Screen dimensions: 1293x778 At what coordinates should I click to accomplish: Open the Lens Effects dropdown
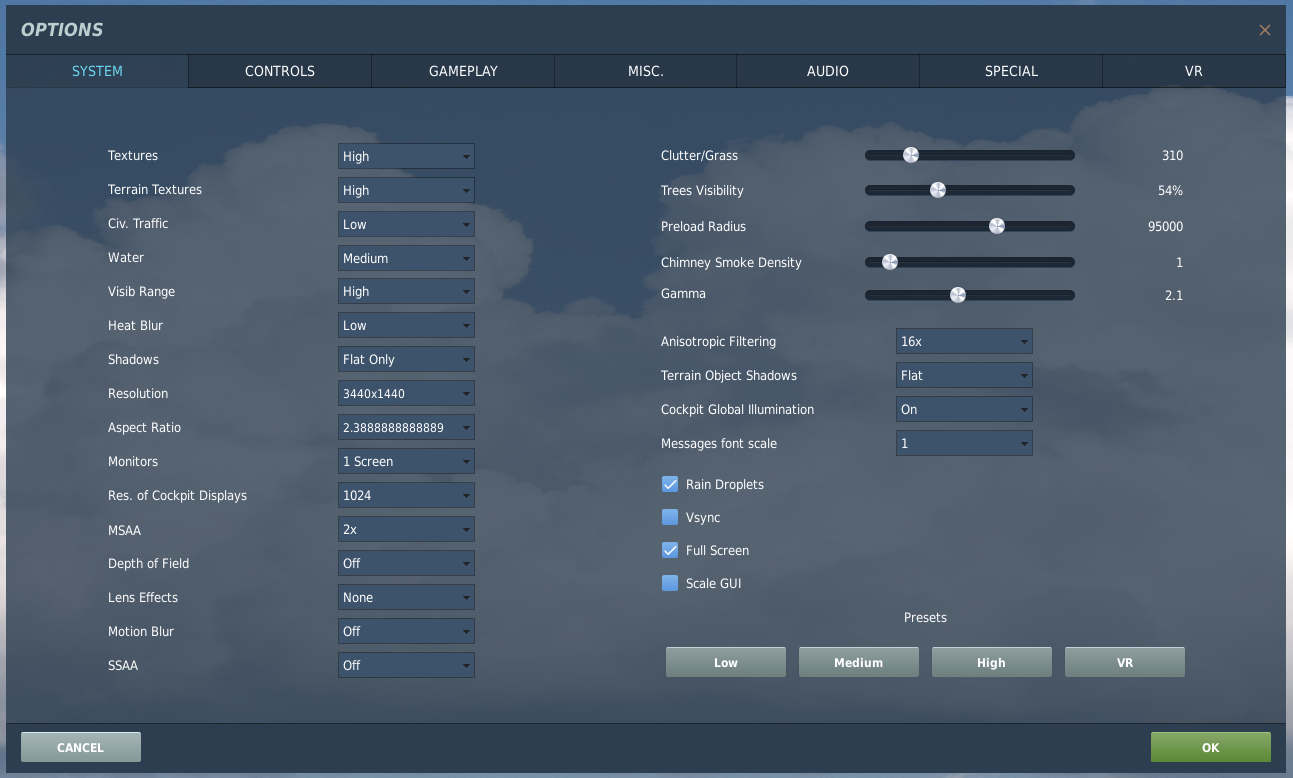point(406,597)
